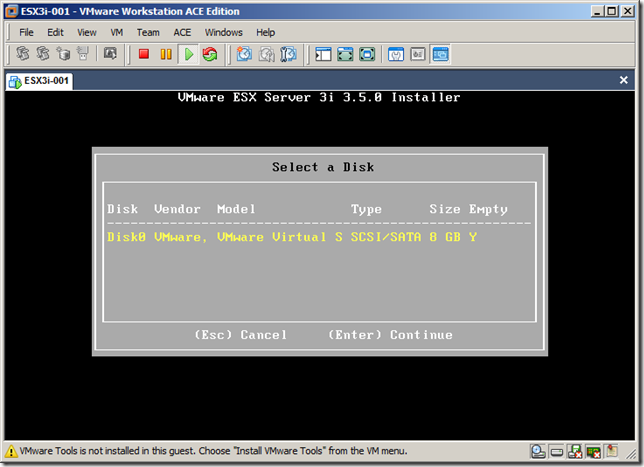Image resolution: width=644 pixels, height=467 pixels.
Task: Open the snapshot manager toolbar icon
Action: 287,54
